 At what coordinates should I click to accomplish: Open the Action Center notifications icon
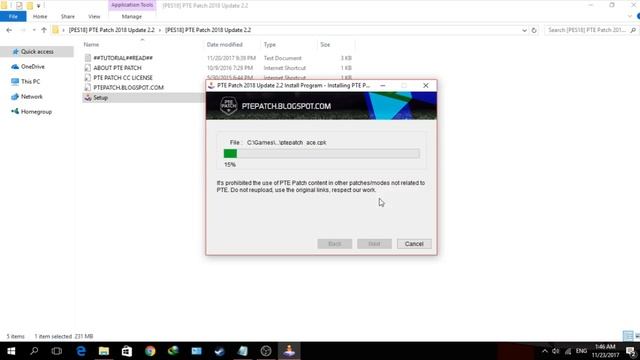pyautogui.click(x=631, y=351)
